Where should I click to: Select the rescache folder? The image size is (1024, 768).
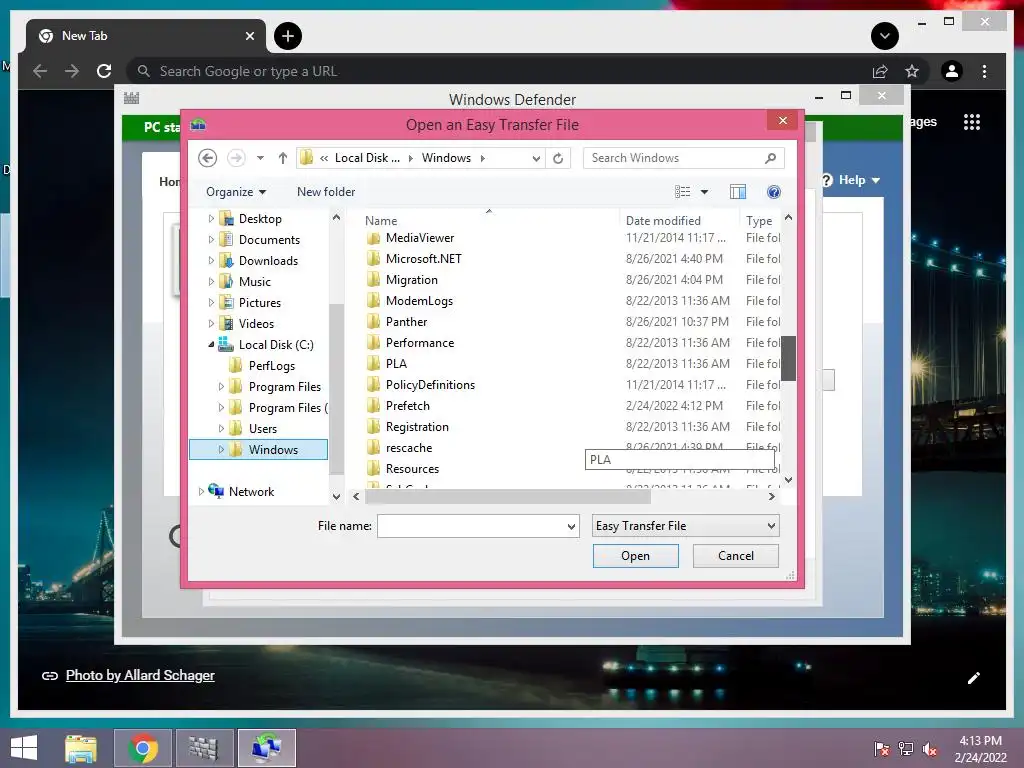[x=409, y=447]
